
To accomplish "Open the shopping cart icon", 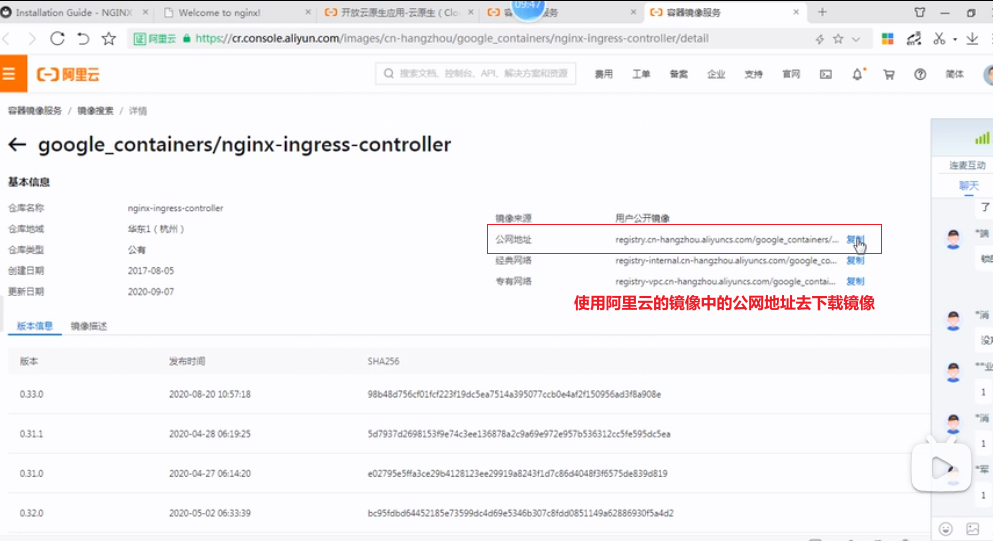I will tap(889, 75).
